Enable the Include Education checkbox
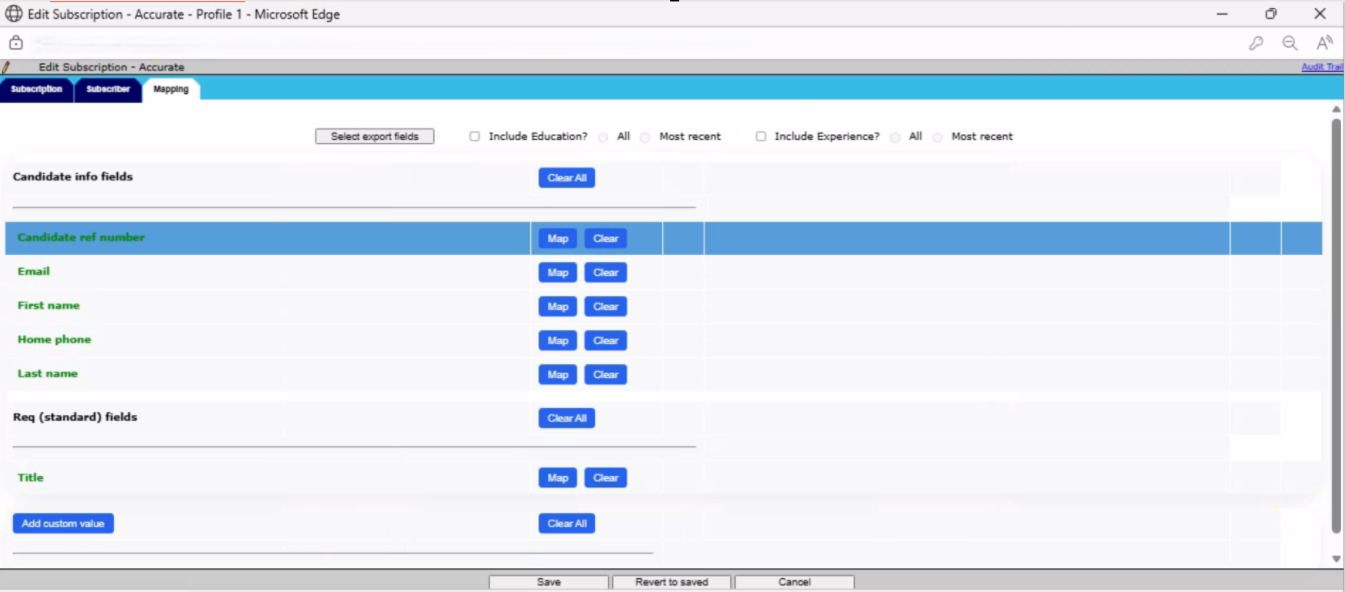The width and height of the screenshot is (1345, 592). tap(475, 137)
